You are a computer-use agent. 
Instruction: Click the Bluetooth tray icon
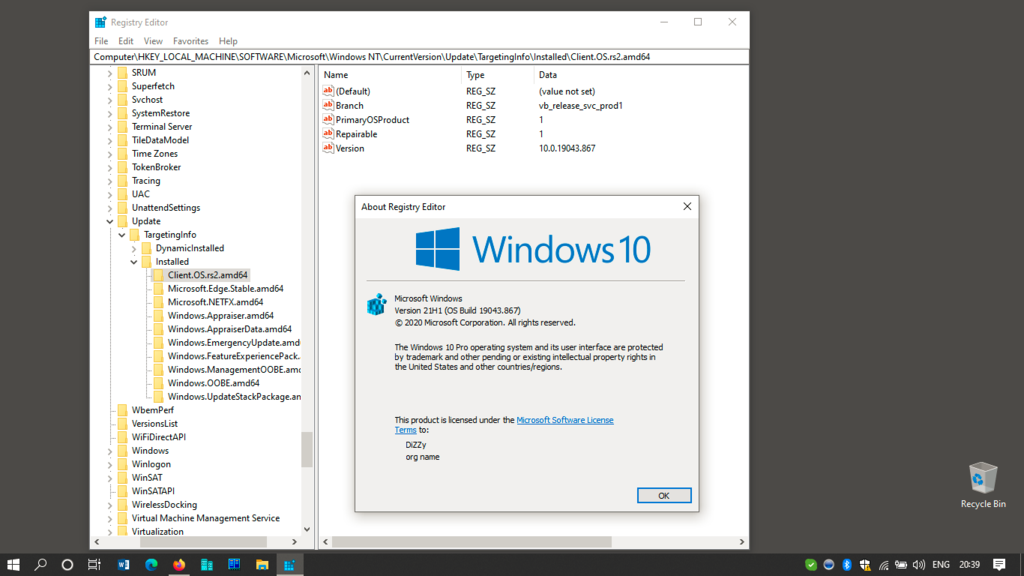pos(847,564)
